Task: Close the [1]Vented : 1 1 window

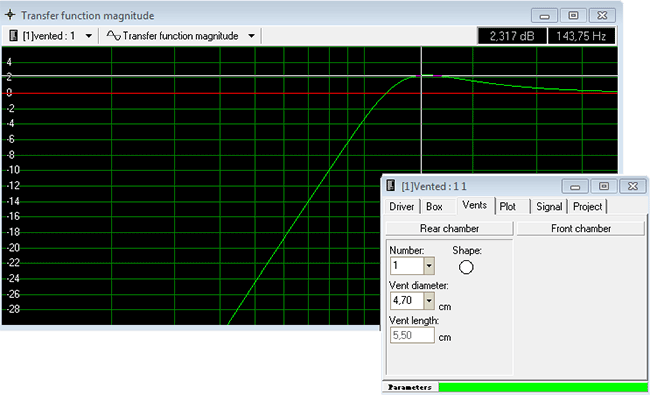Action: click(x=633, y=187)
